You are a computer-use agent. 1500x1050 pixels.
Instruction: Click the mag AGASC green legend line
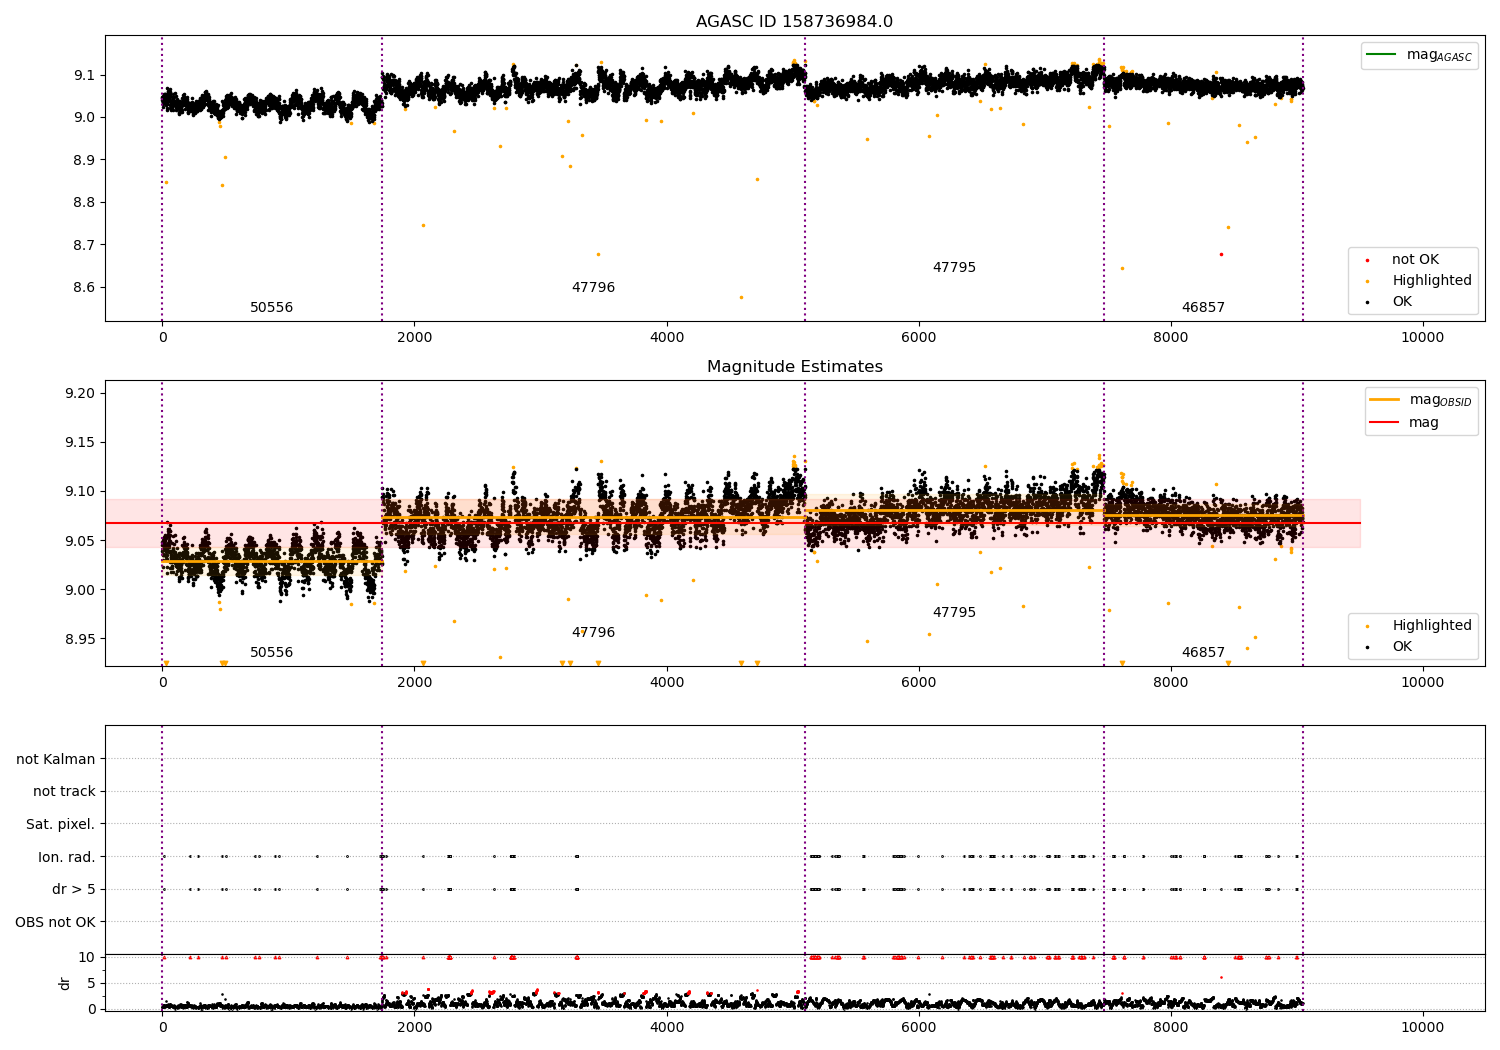tap(1382, 55)
